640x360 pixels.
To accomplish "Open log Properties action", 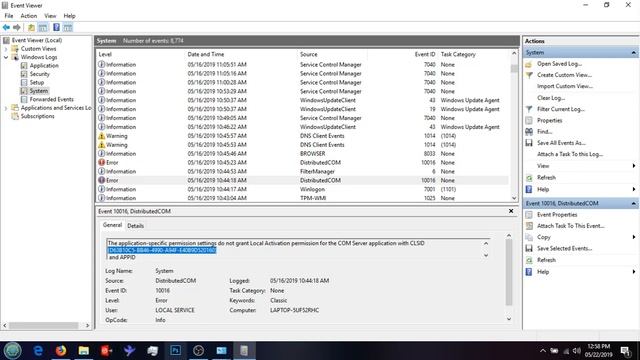I will (549, 120).
